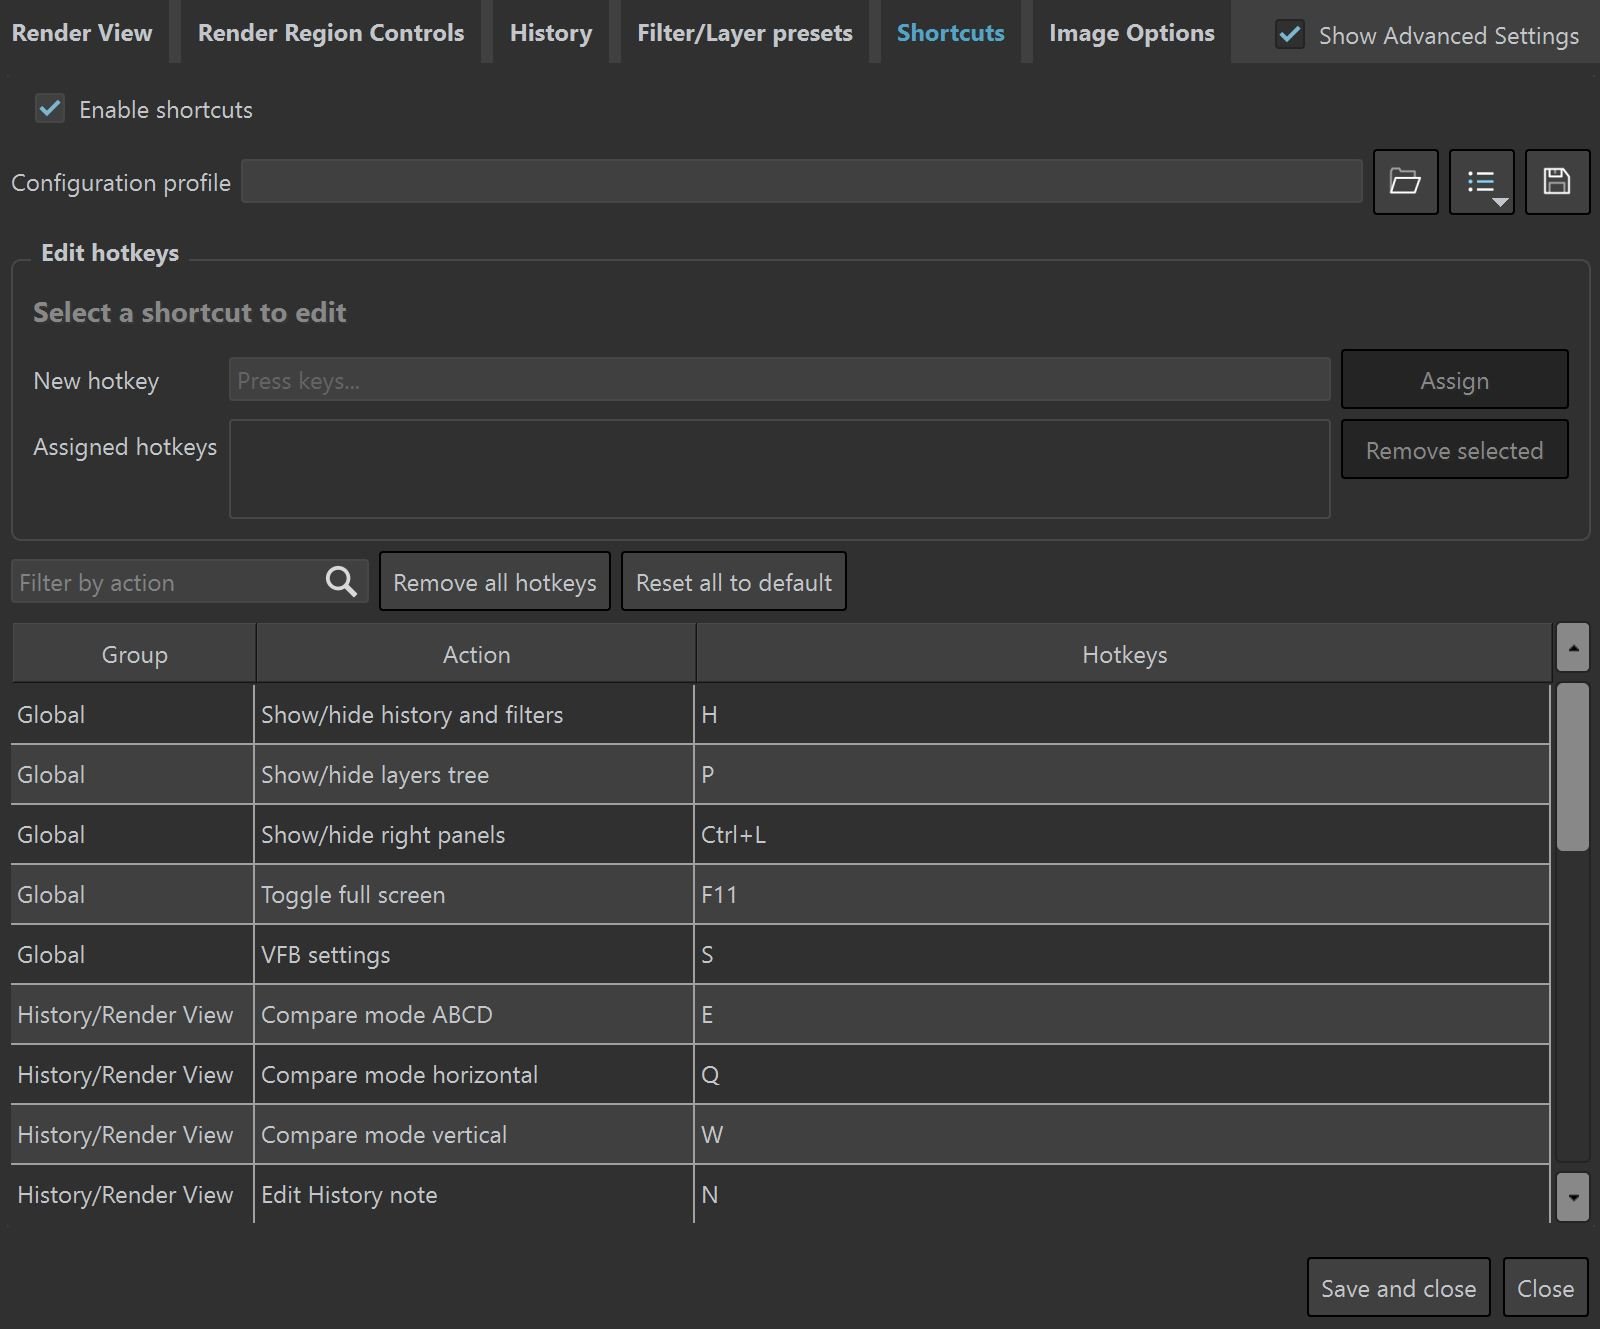Save configuration profile with floppy icon

[x=1557, y=182]
